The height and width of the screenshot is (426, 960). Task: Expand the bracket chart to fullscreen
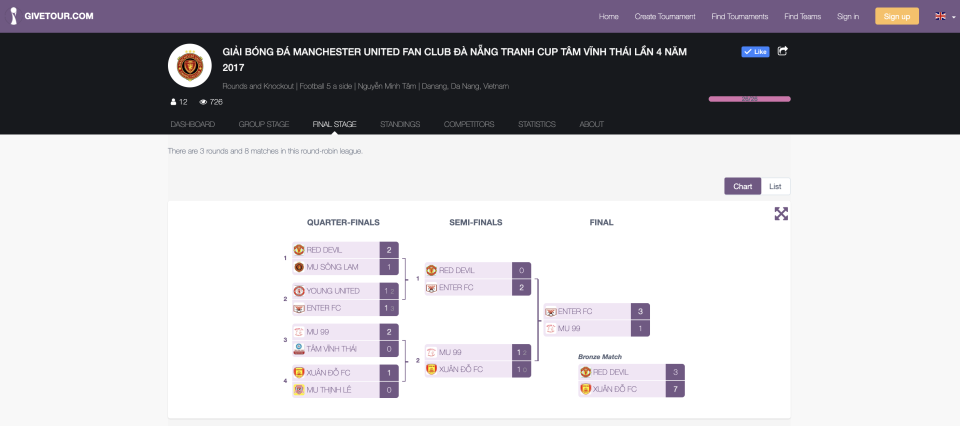point(781,213)
